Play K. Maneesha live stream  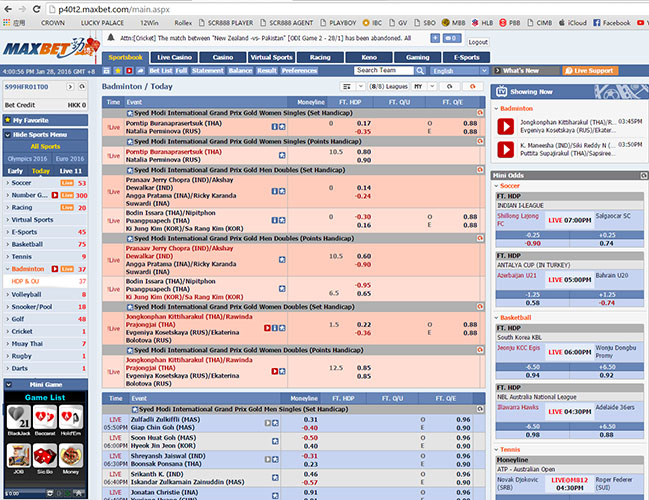coord(505,149)
